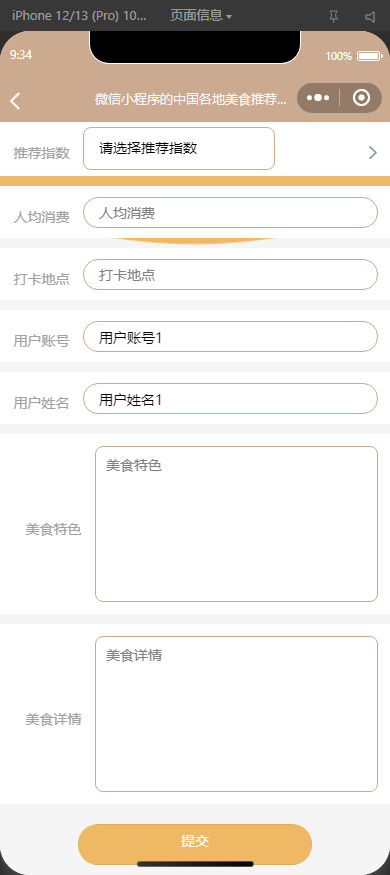Submit the form with 提交 button
390x875 pixels.
[x=195, y=844]
